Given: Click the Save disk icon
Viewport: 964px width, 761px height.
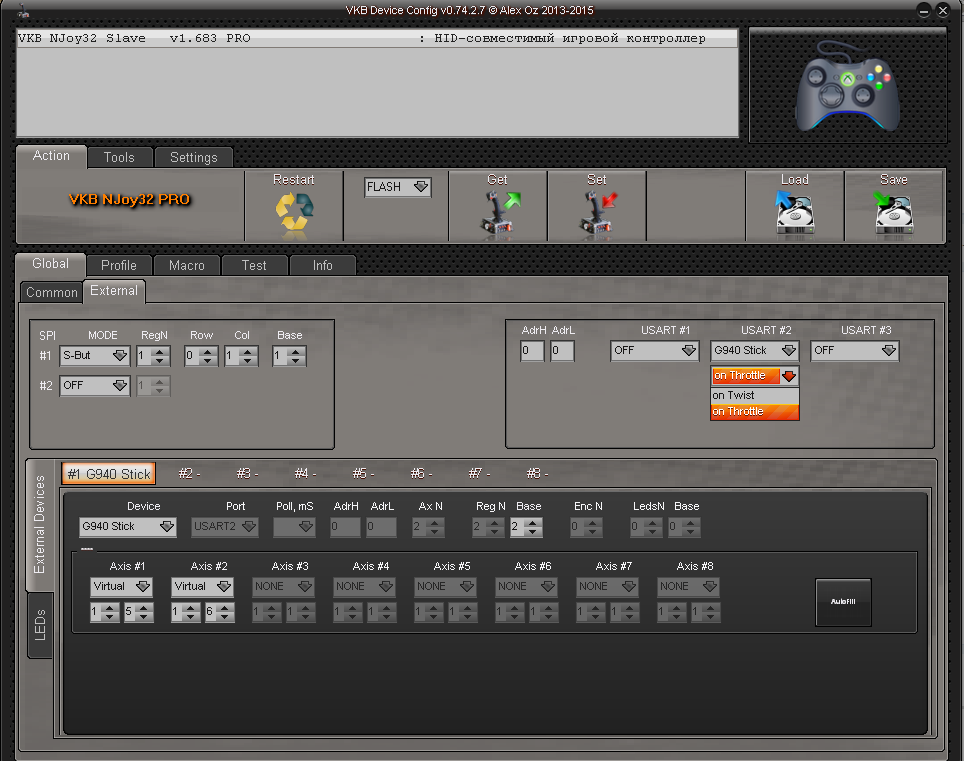Looking at the screenshot, I should (893, 212).
